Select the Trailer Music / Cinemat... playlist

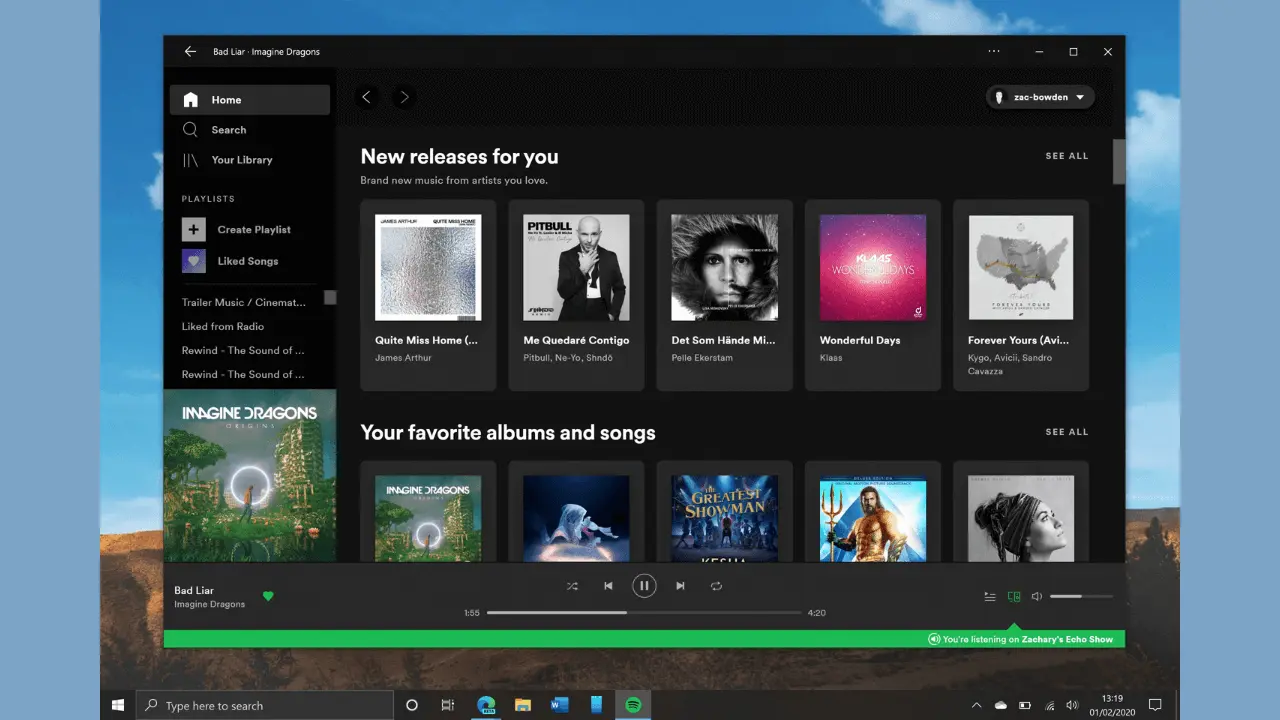(244, 302)
